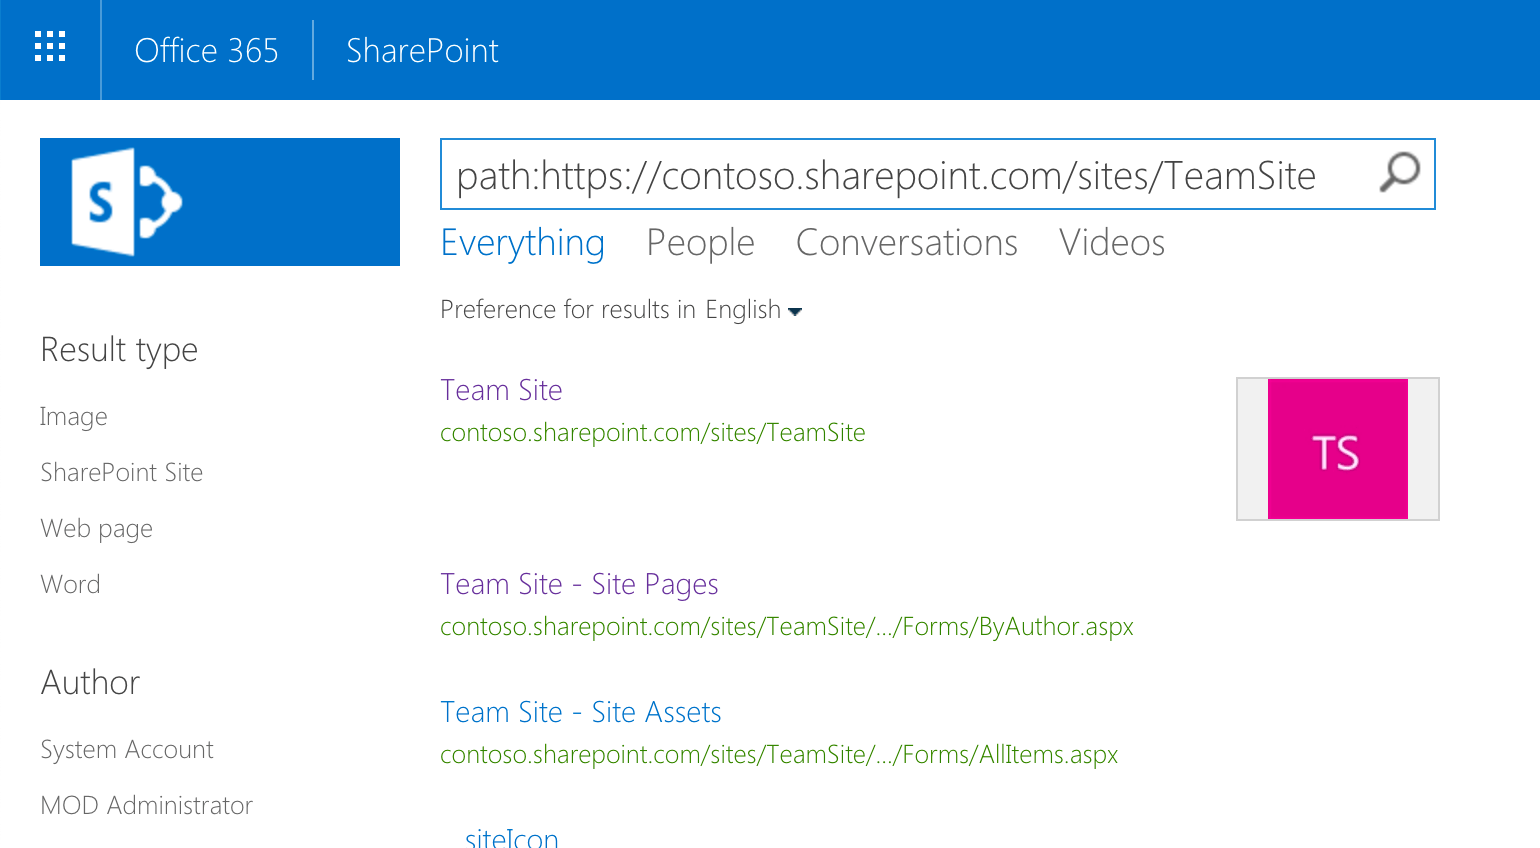The width and height of the screenshot is (1540, 848).
Task: Filter by author System Account
Action: point(127,749)
